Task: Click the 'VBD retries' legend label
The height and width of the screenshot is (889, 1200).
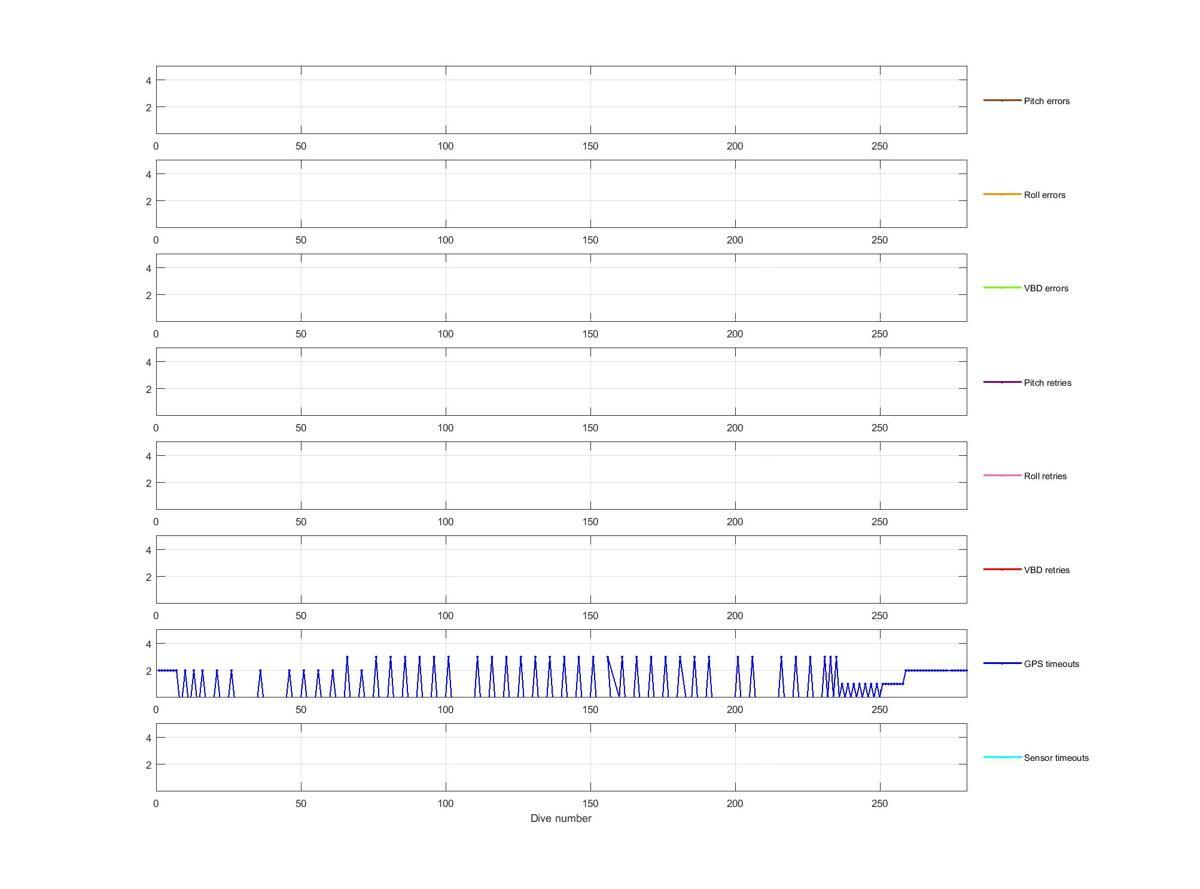Action: [x=1046, y=570]
